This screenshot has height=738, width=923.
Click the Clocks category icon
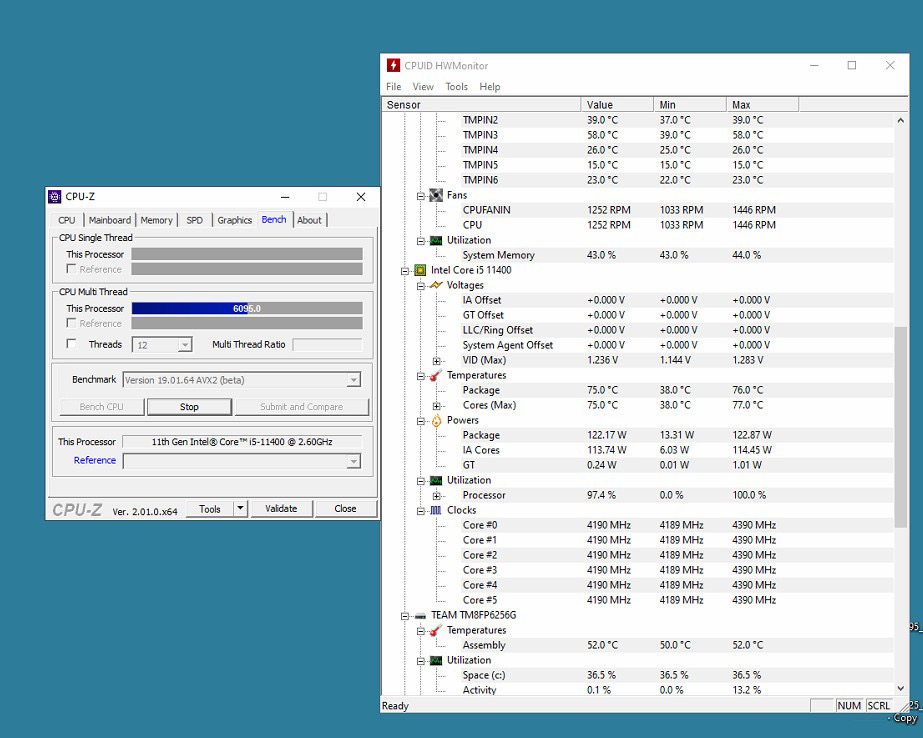coord(436,510)
